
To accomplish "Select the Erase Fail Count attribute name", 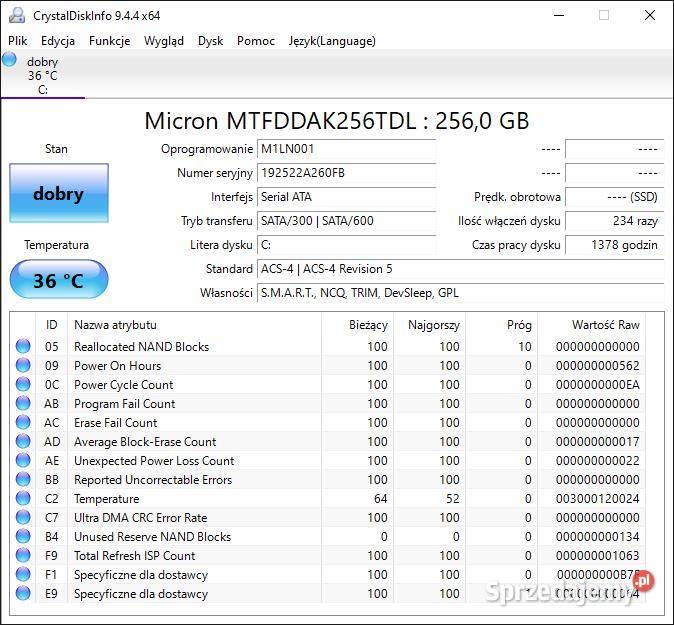I will pyautogui.click(x=116, y=423).
